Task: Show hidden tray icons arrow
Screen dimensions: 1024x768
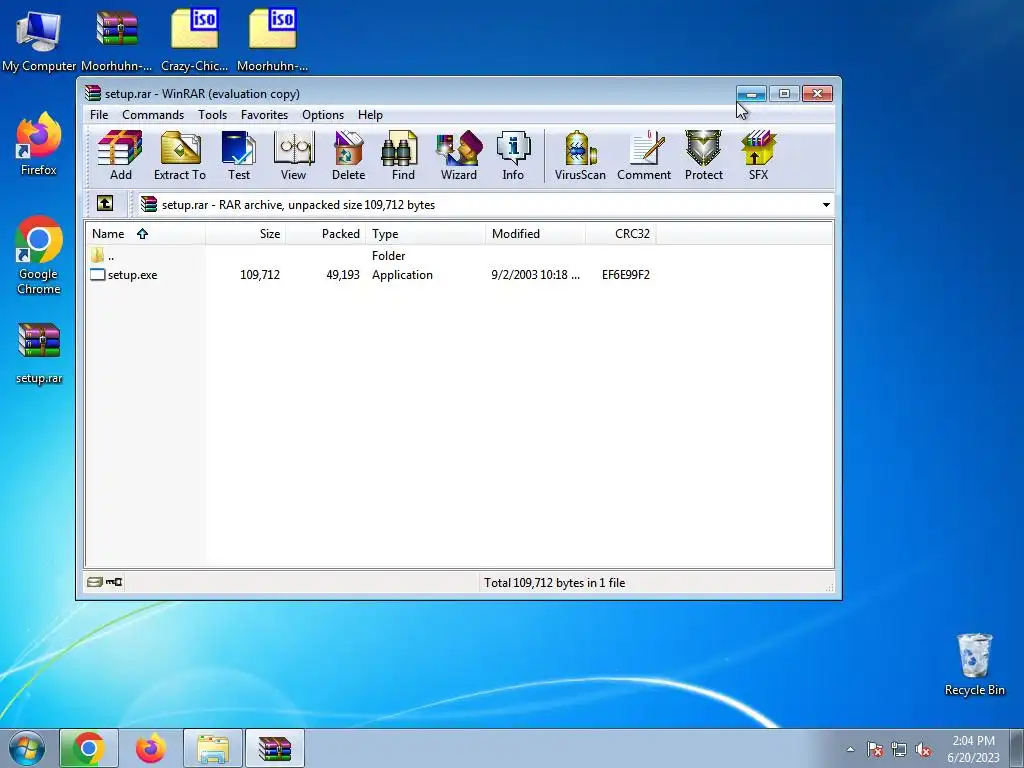Action: click(850, 749)
